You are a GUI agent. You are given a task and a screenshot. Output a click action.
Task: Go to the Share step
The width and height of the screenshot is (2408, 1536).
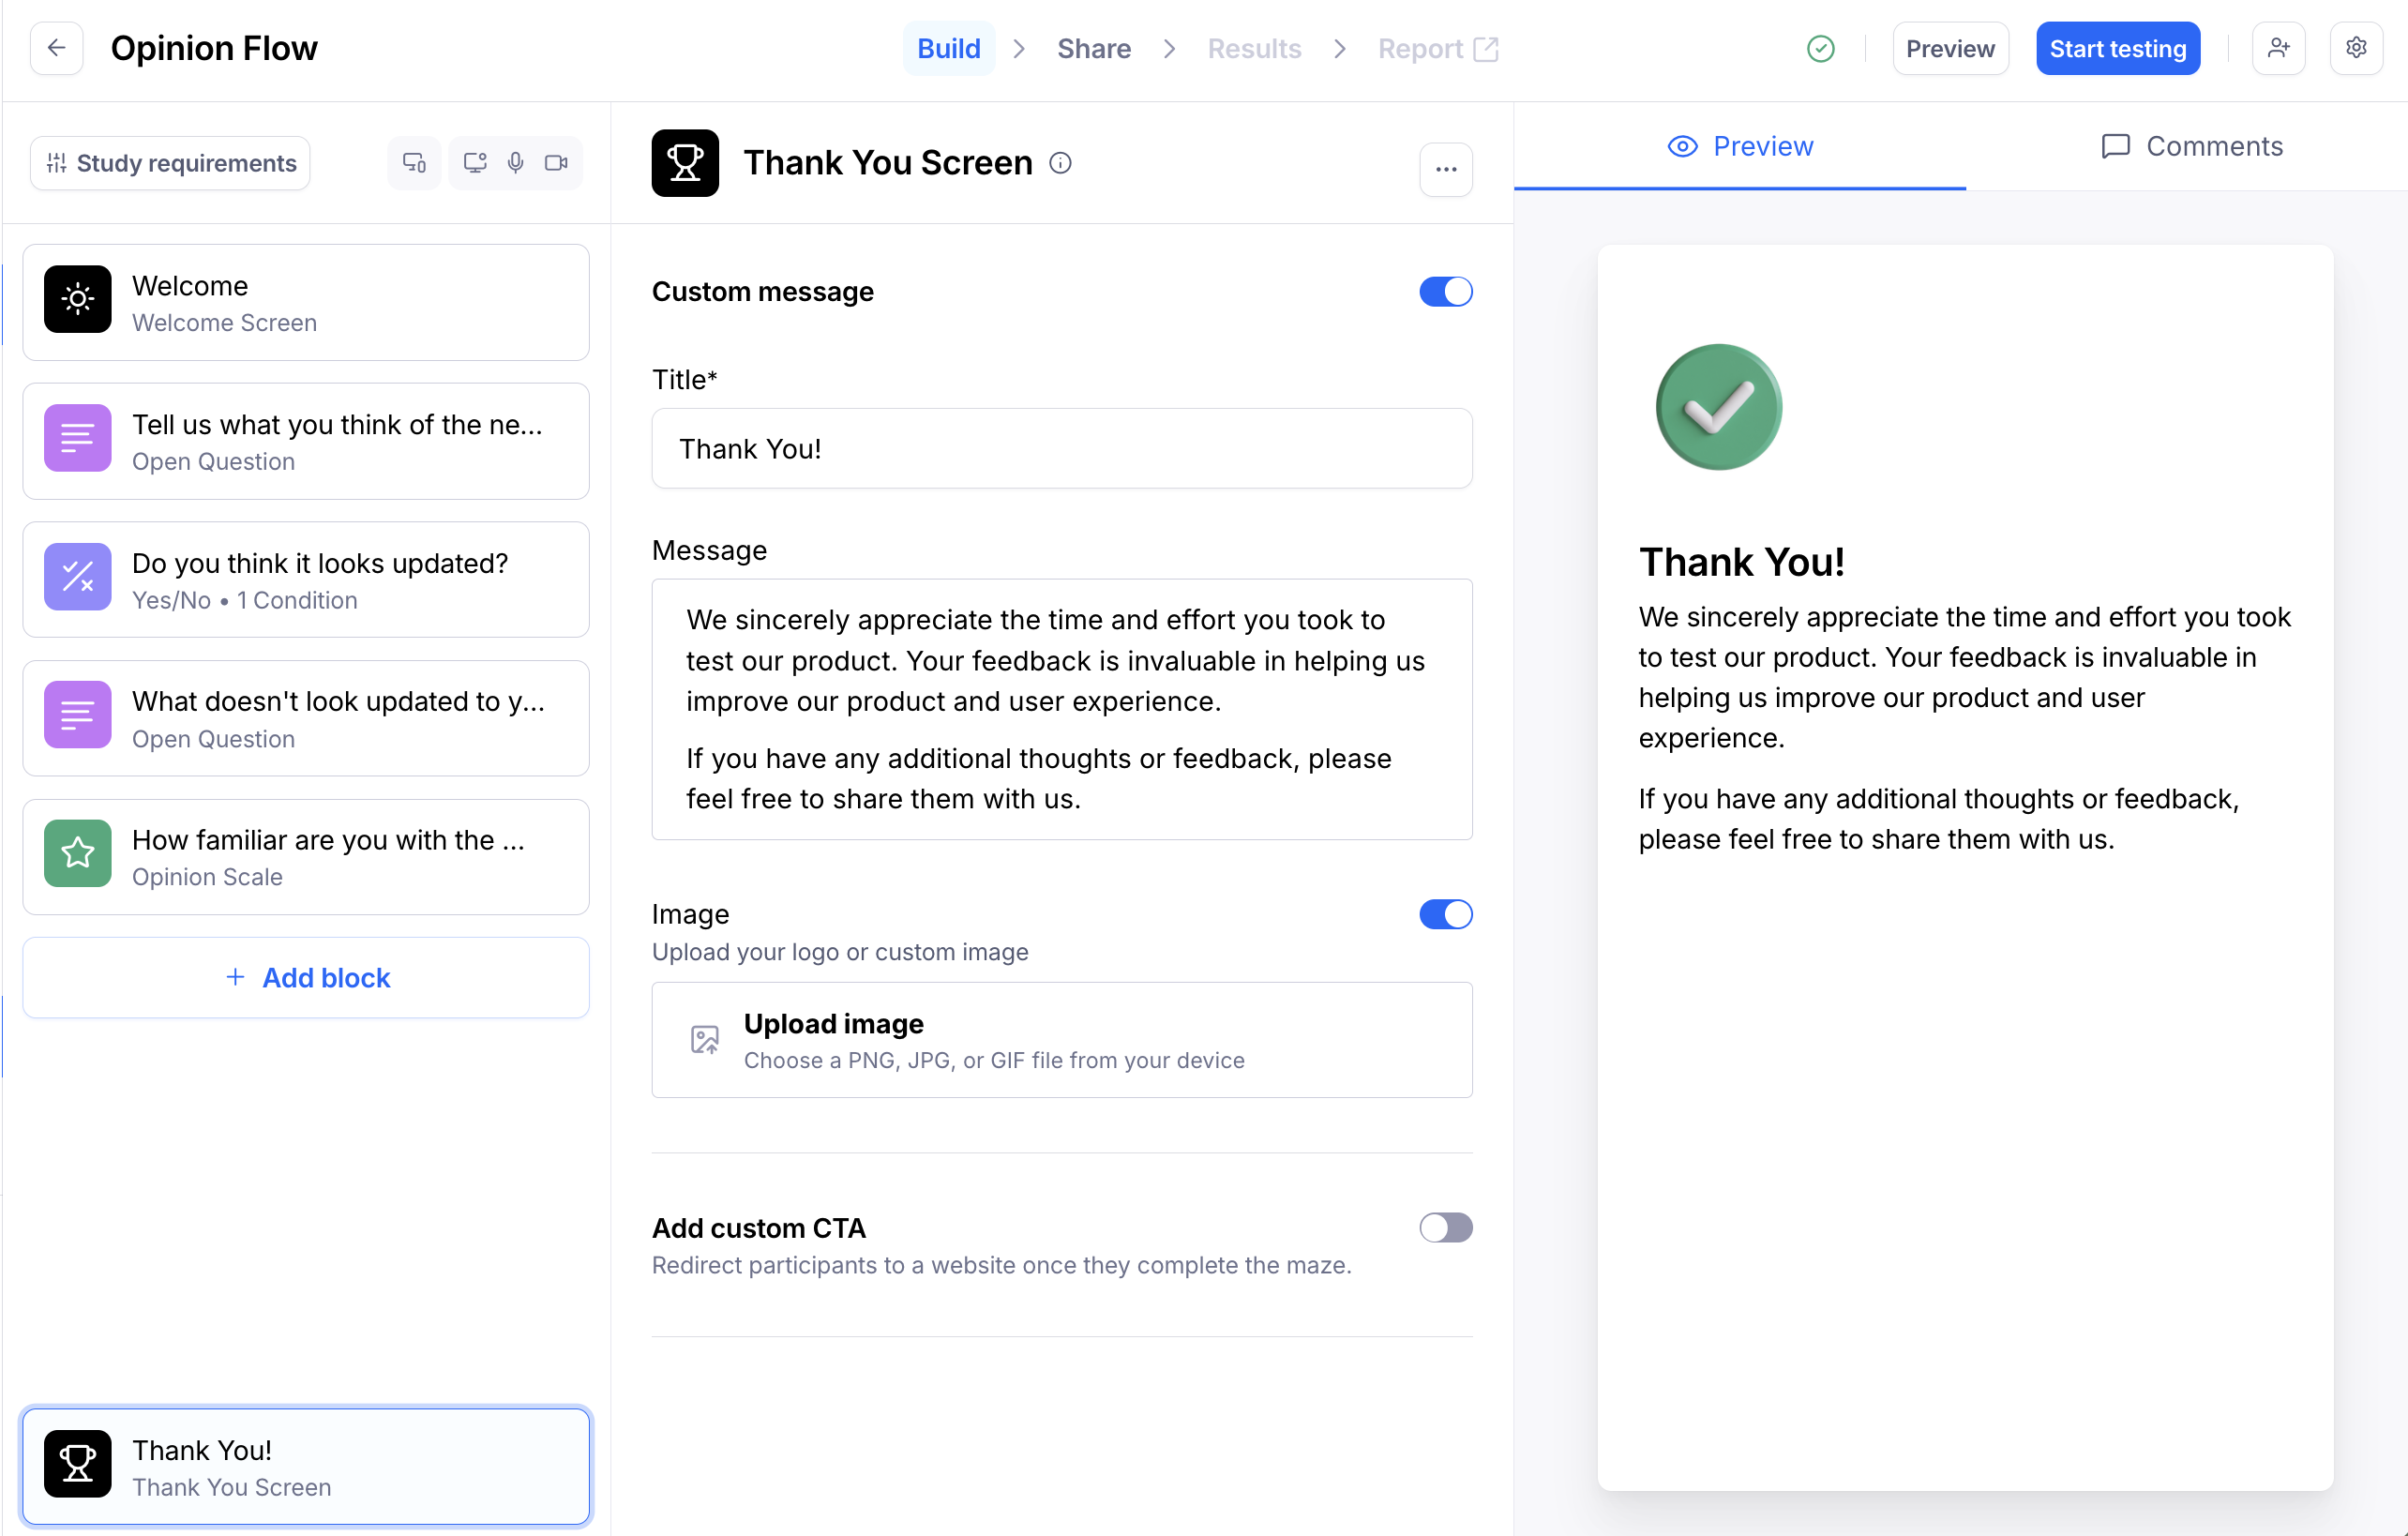click(x=1093, y=48)
